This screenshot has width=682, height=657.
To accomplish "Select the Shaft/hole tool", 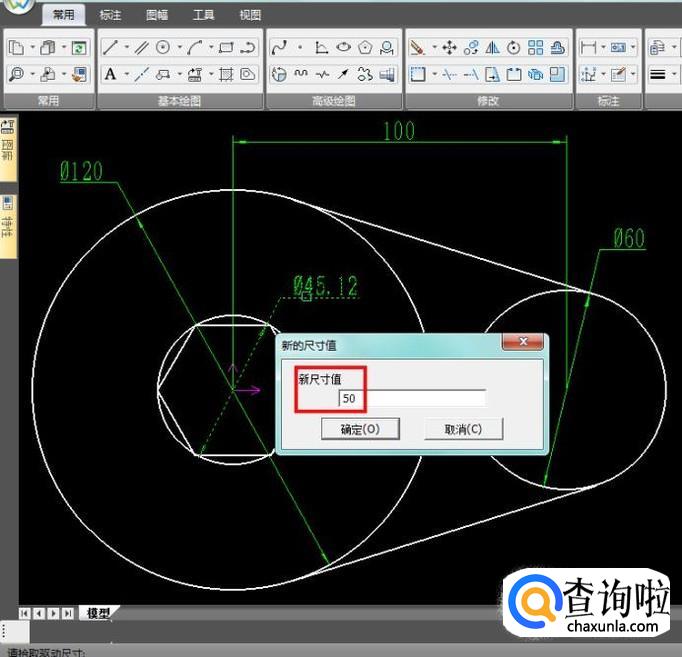I will (x=387, y=74).
